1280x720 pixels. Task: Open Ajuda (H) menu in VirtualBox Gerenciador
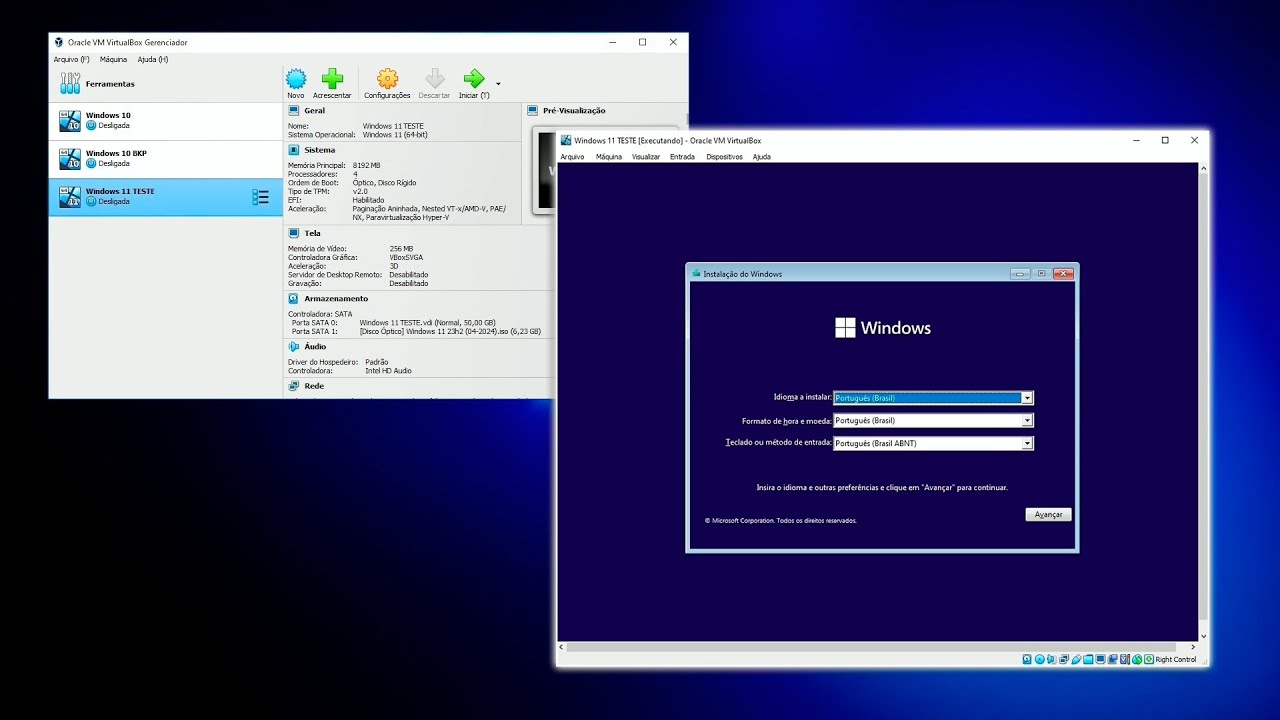(153, 59)
